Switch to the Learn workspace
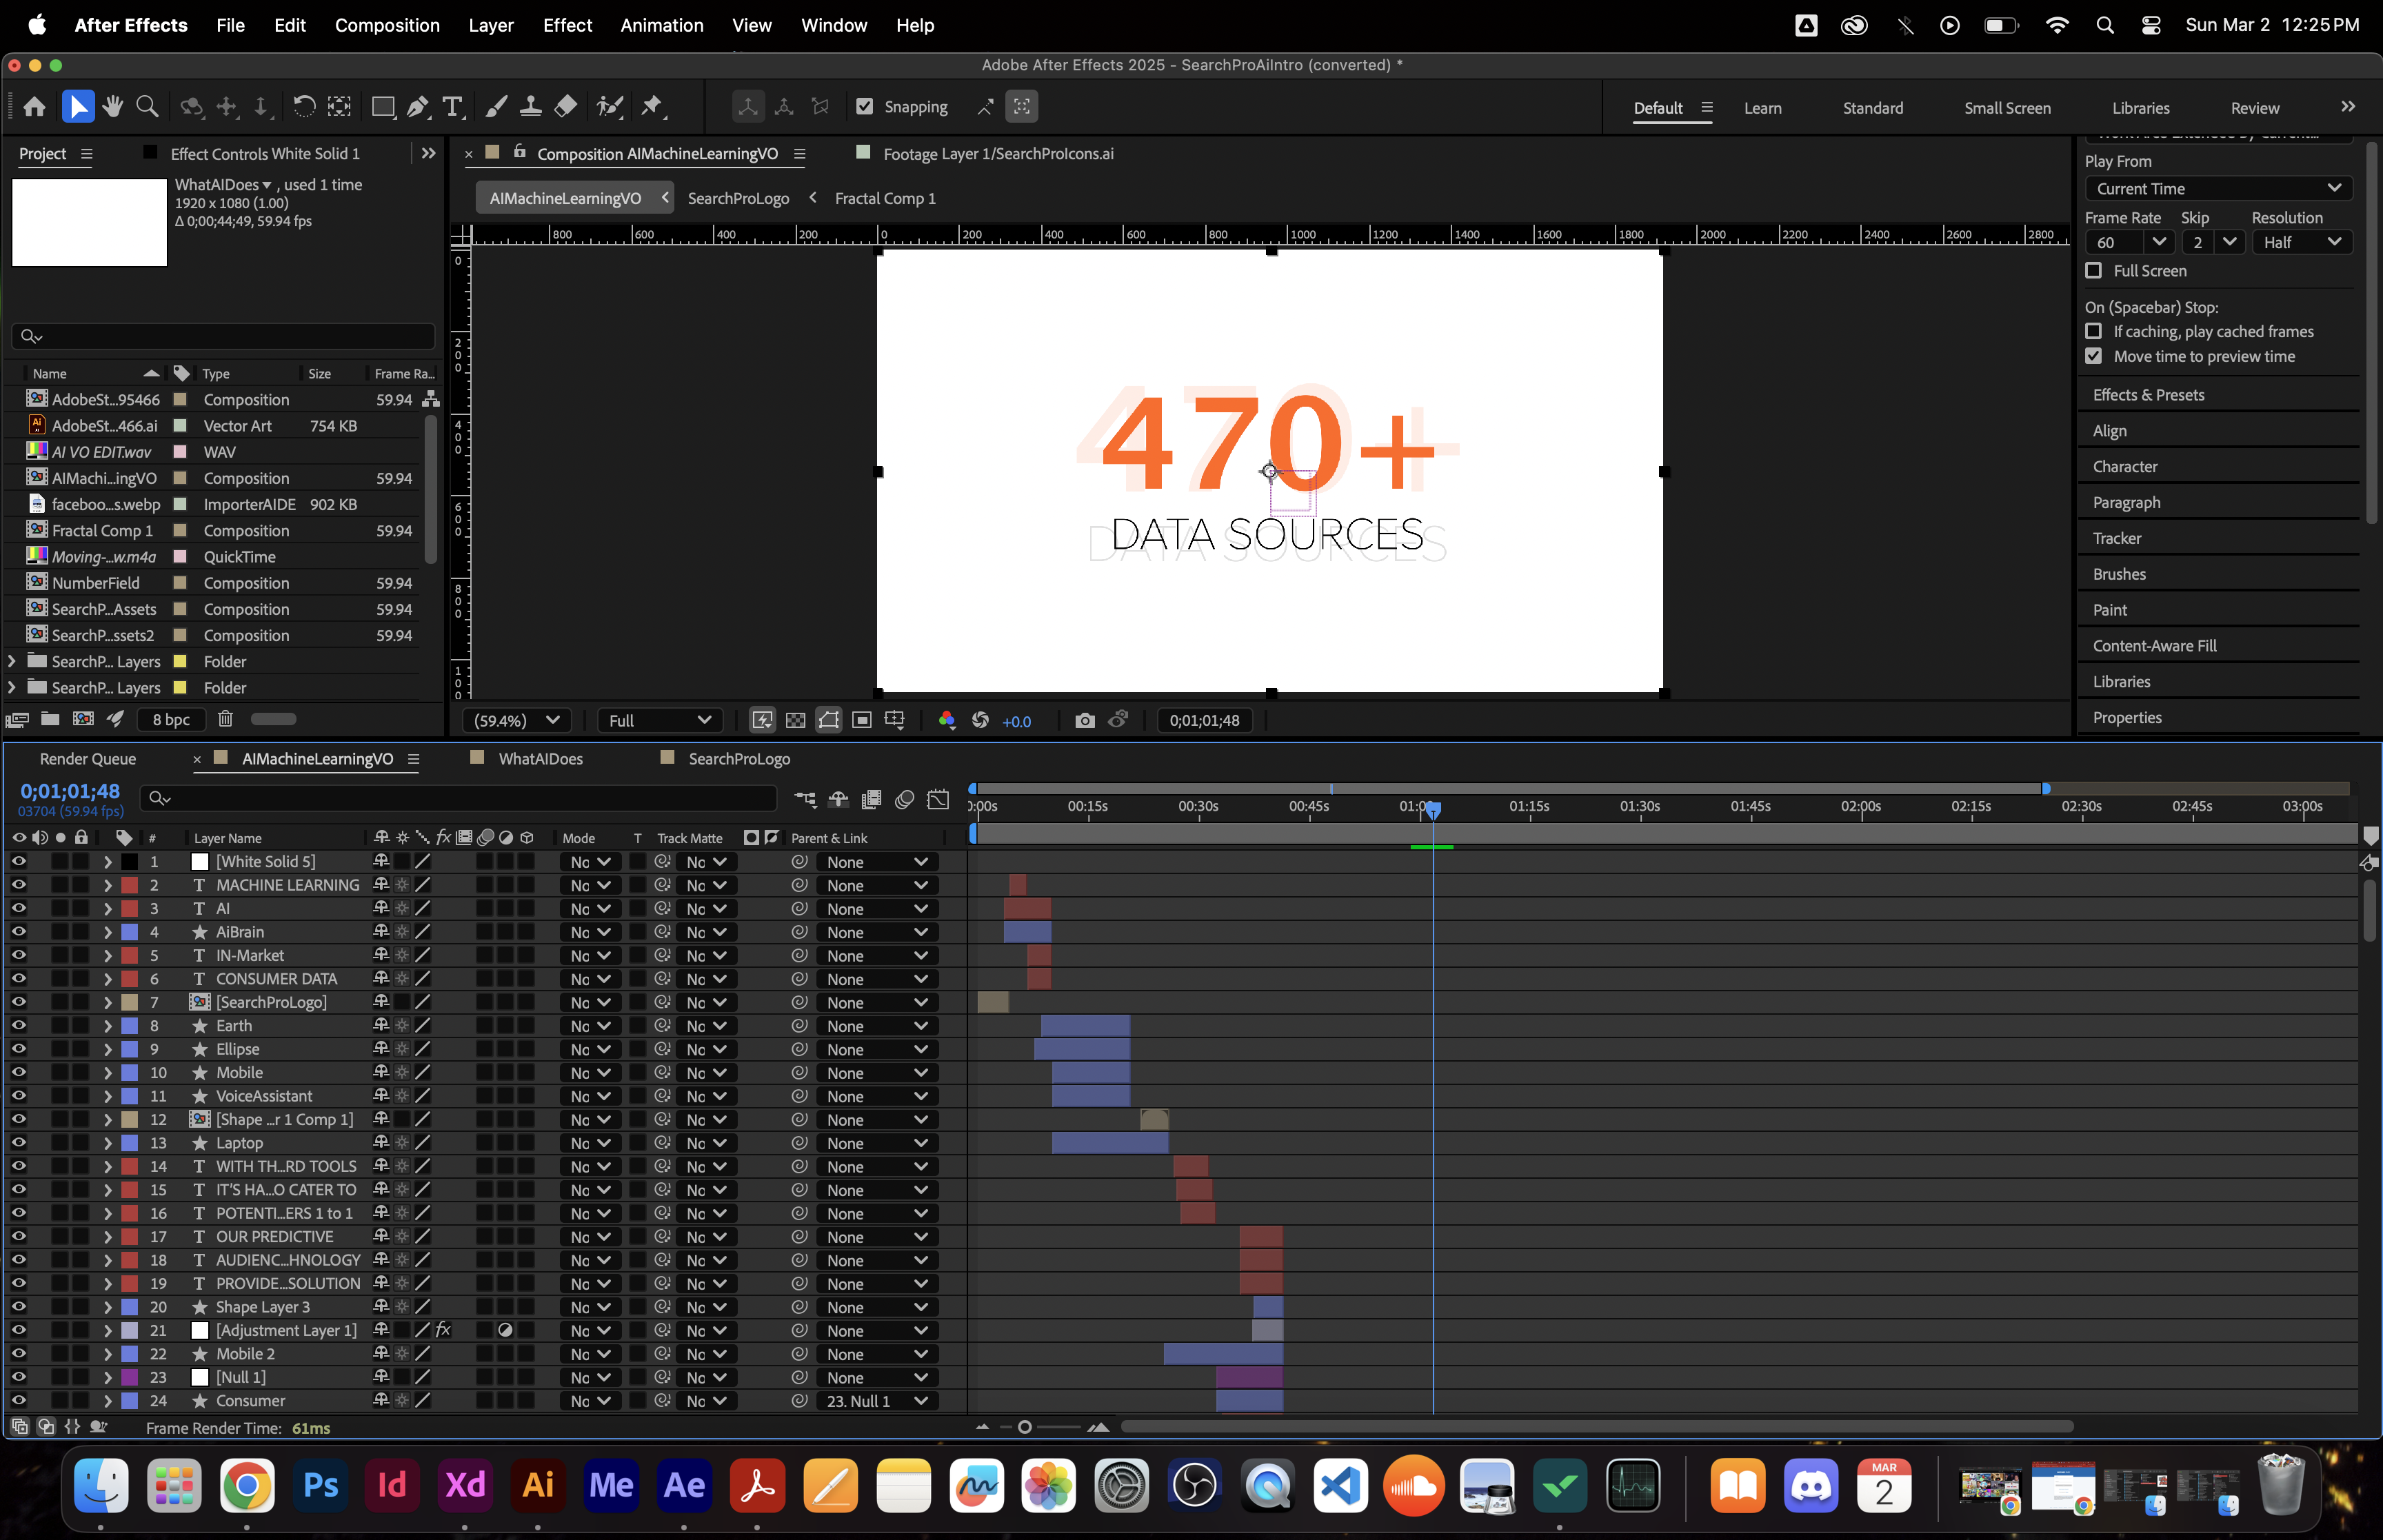Viewport: 2383px width, 1540px height. click(x=1762, y=108)
